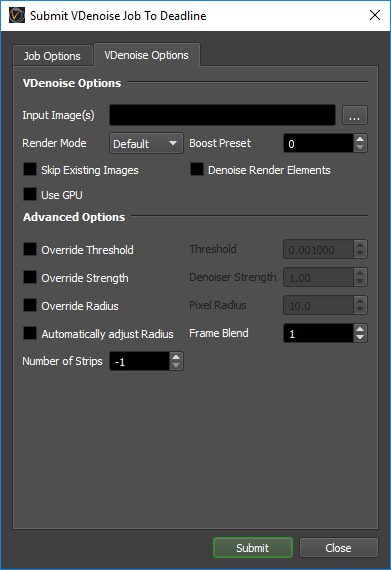Viewport: 391px width, 570px height.
Task: Increase Boost Preset with up arrow
Action: [360, 139]
